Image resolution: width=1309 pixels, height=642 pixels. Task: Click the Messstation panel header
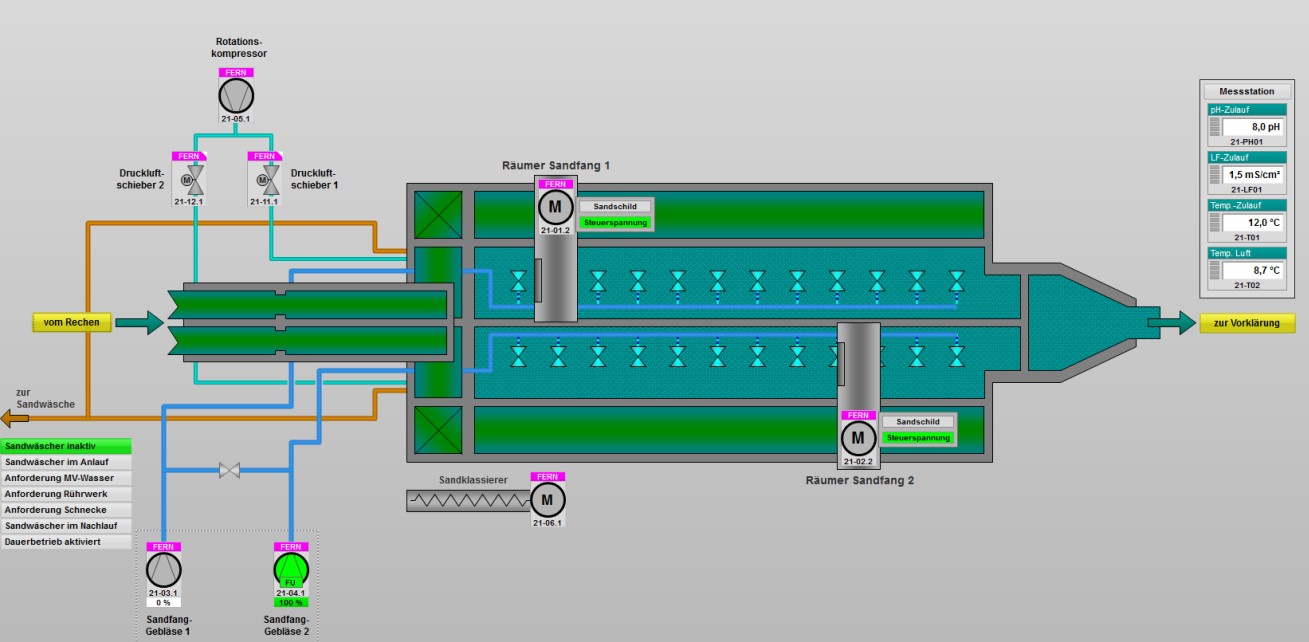pos(1246,91)
